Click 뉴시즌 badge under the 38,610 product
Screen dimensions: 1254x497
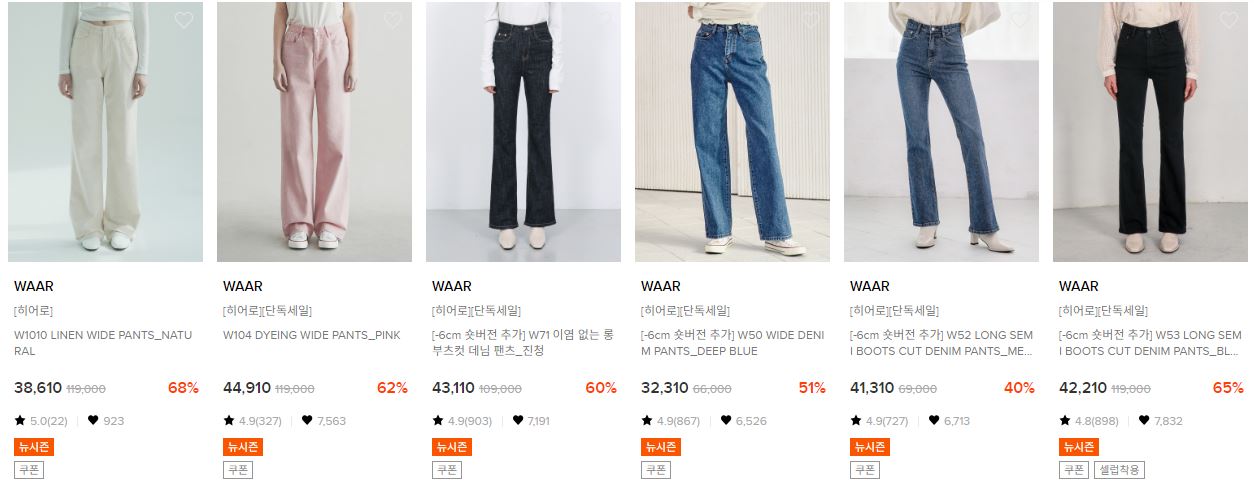point(33,447)
